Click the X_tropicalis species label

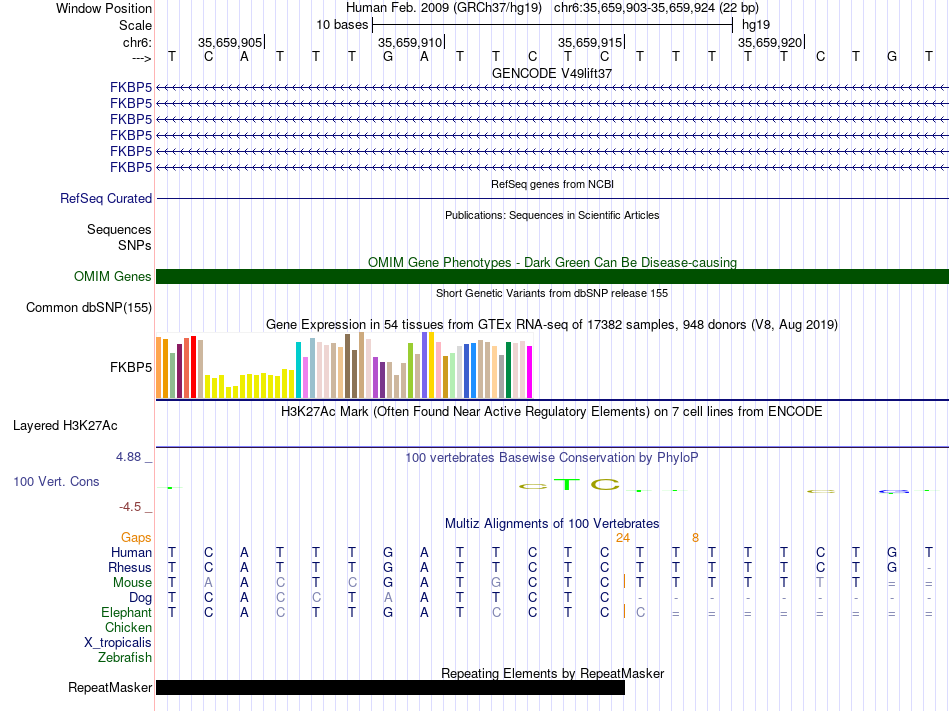pyautogui.click(x=118, y=643)
